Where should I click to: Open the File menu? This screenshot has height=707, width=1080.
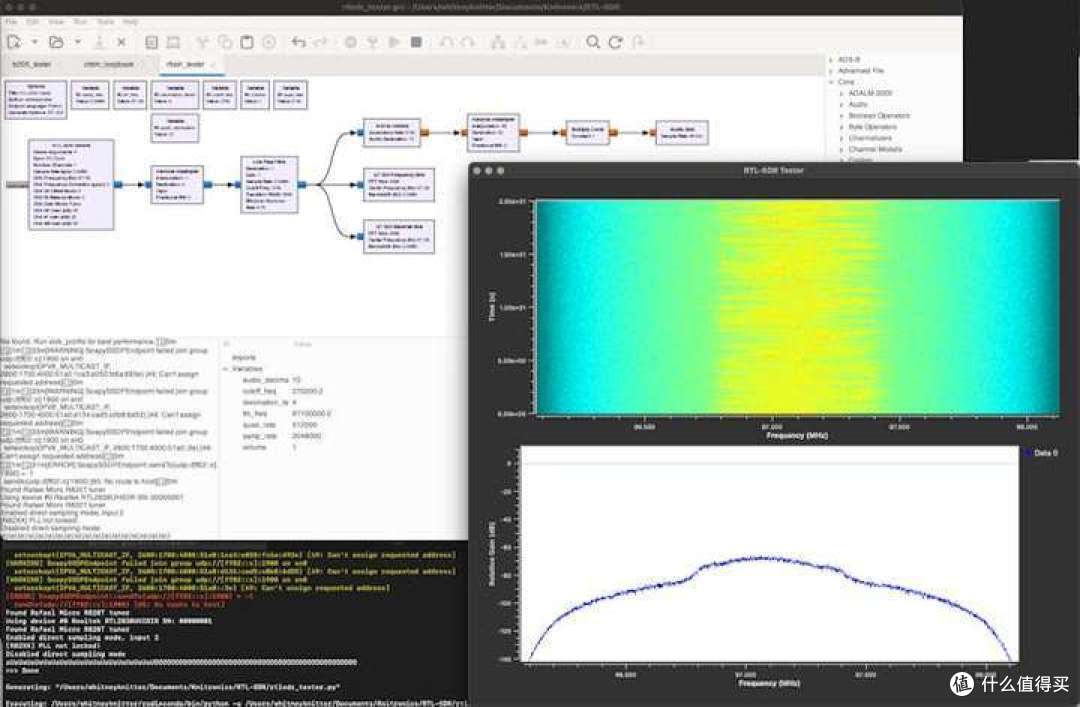tap(10, 19)
